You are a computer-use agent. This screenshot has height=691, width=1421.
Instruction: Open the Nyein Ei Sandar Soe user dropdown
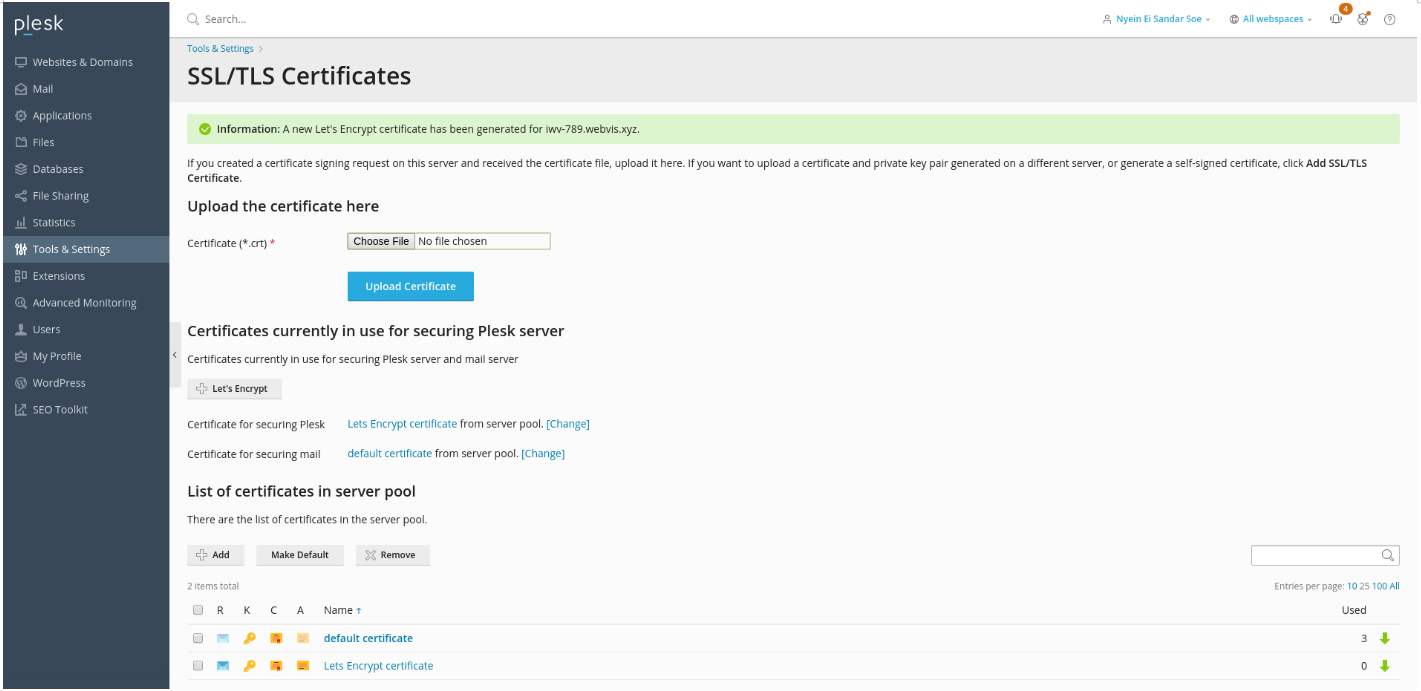[1156, 19]
